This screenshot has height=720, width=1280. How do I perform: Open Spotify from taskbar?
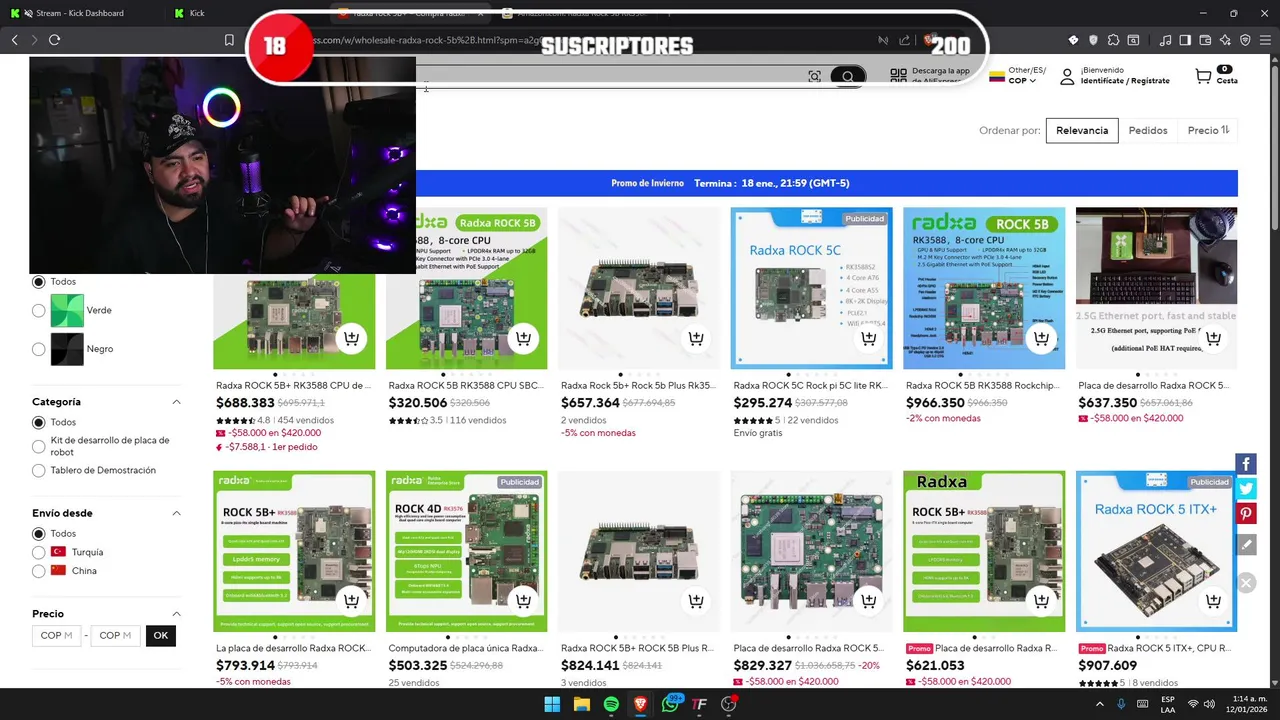(x=611, y=704)
